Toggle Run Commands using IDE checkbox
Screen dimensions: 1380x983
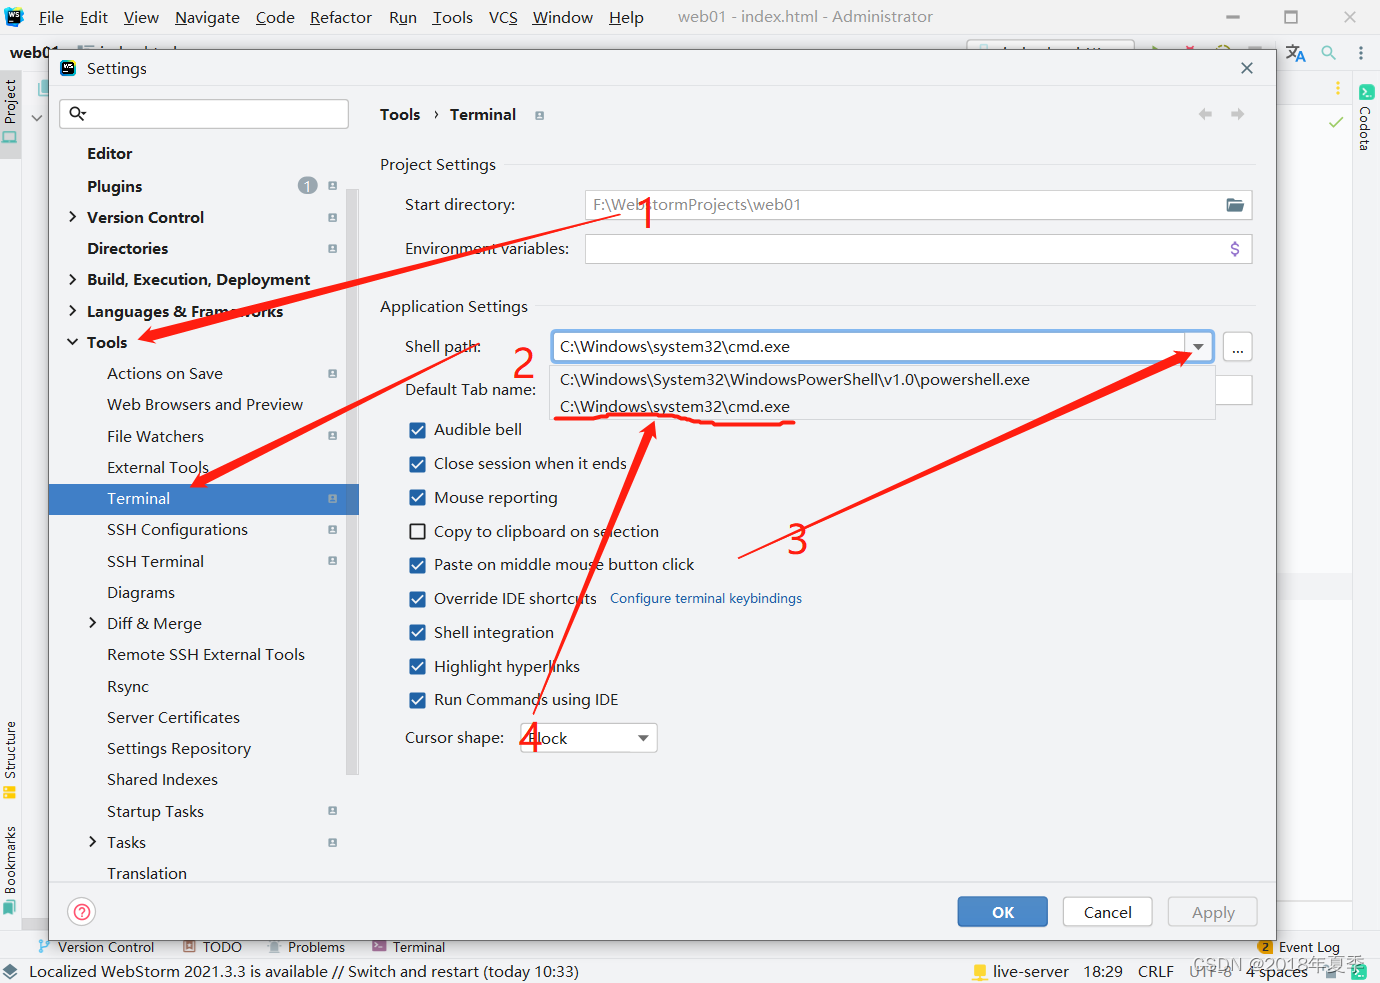click(418, 700)
